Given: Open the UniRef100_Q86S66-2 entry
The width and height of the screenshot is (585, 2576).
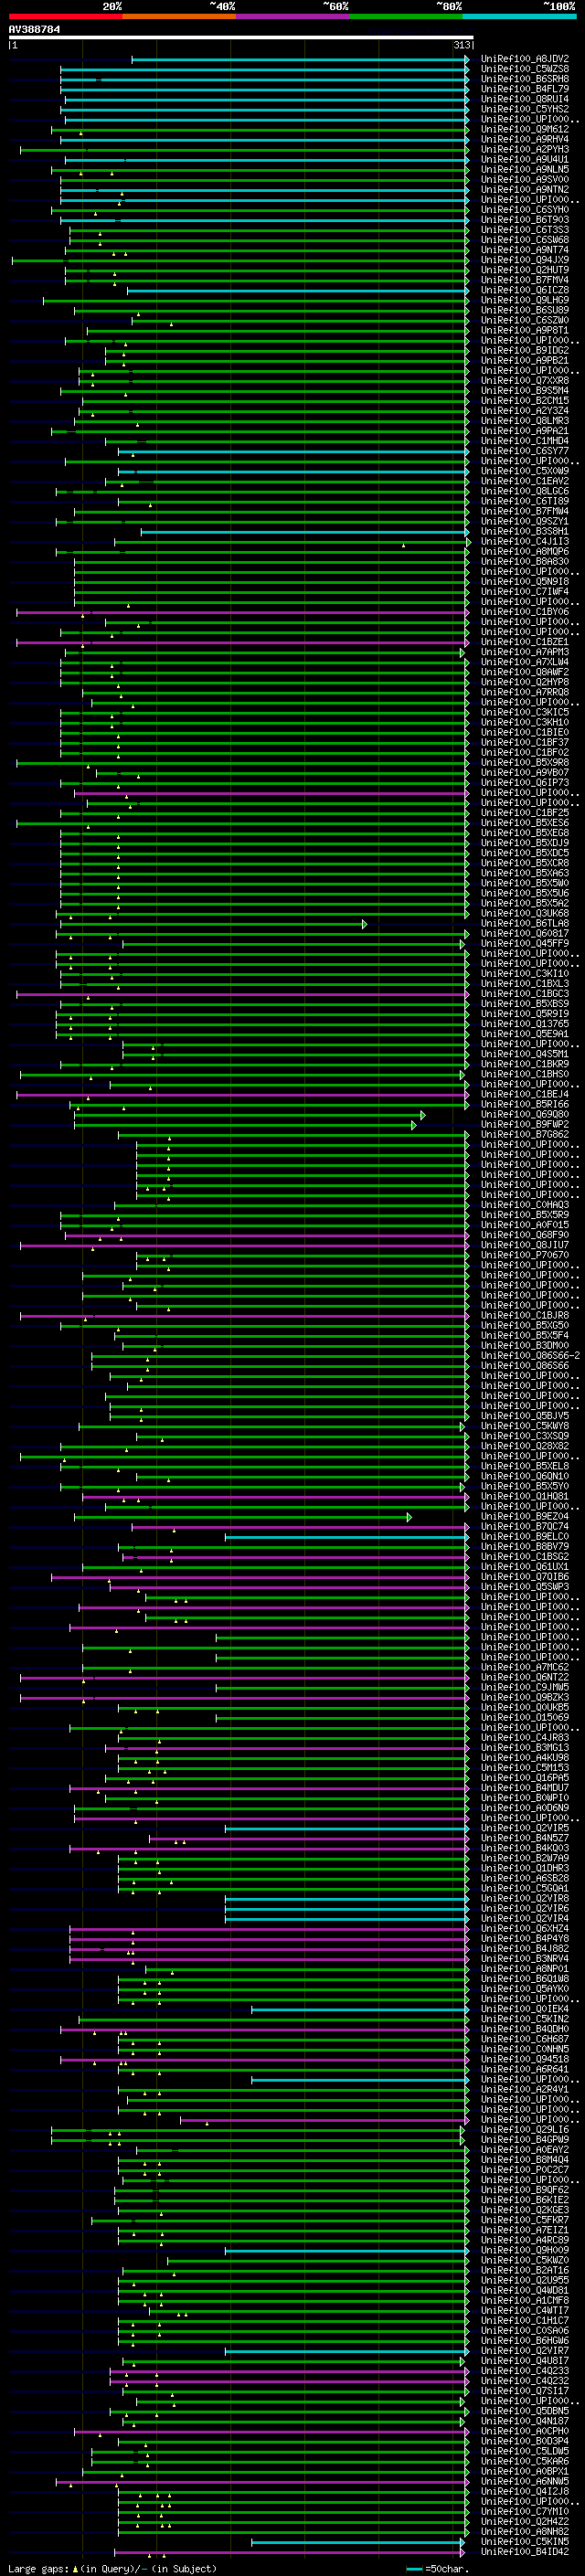Looking at the screenshot, I should pos(530,1355).
